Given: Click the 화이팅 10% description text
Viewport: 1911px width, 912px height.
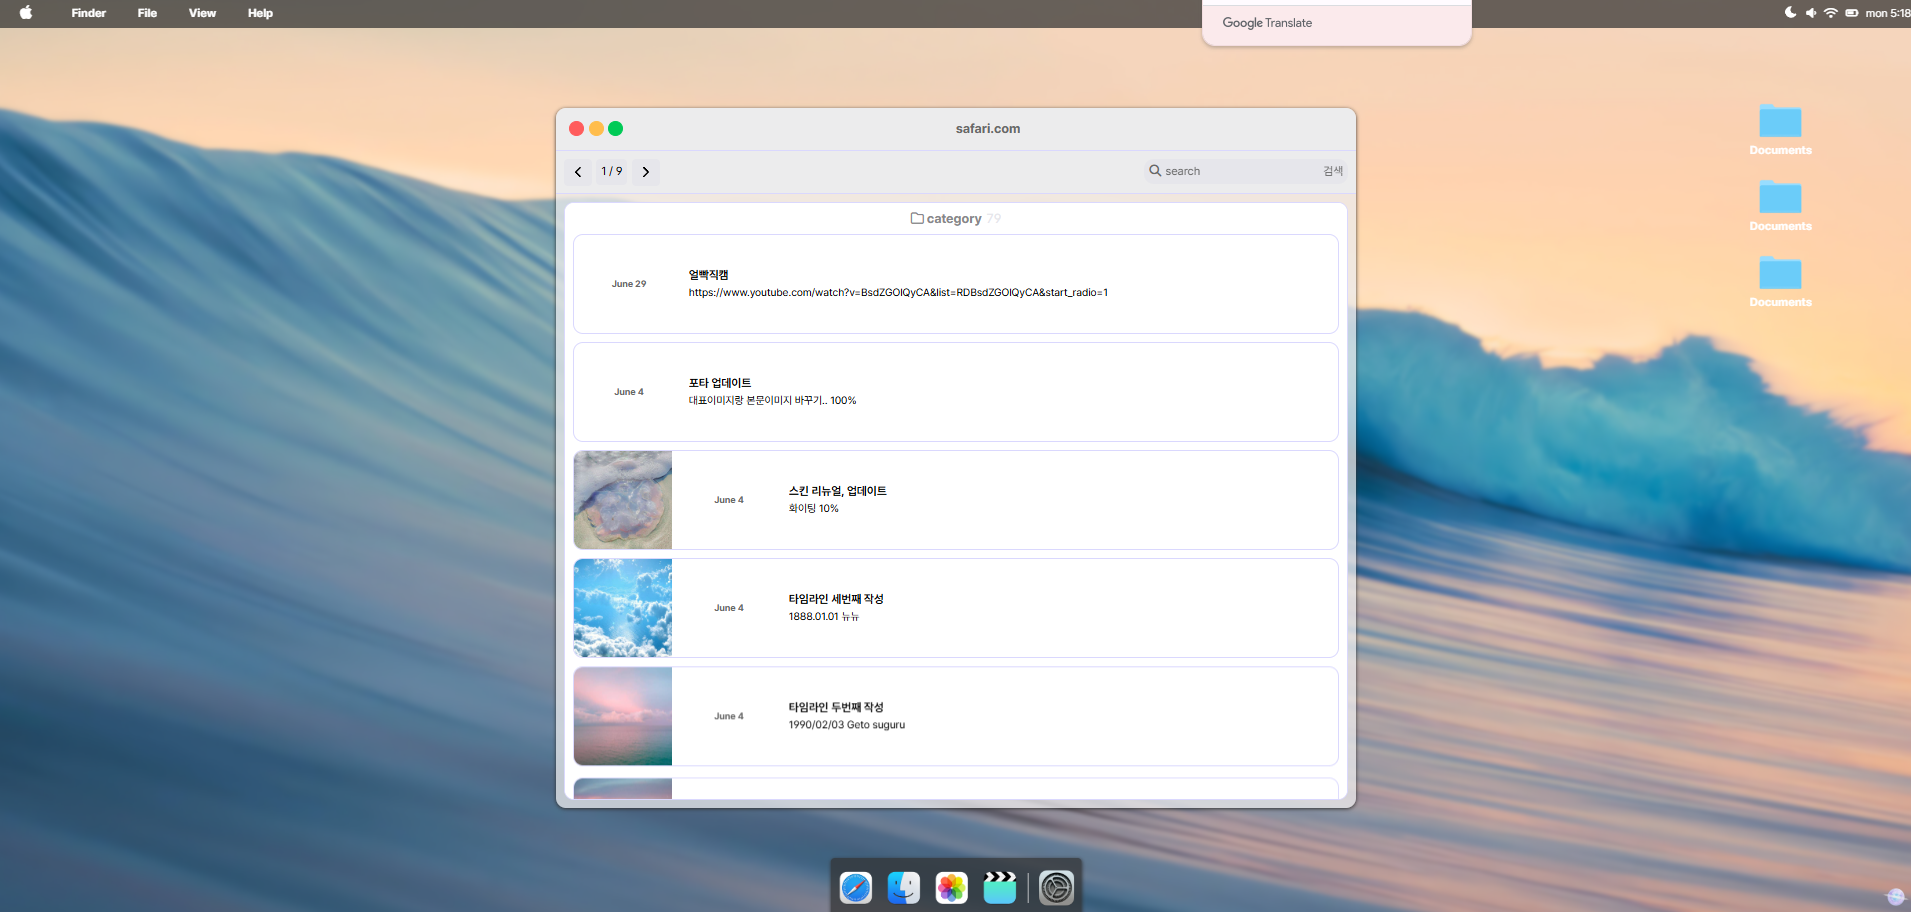Looking at the screenshot, I should [x=814, y=509].
